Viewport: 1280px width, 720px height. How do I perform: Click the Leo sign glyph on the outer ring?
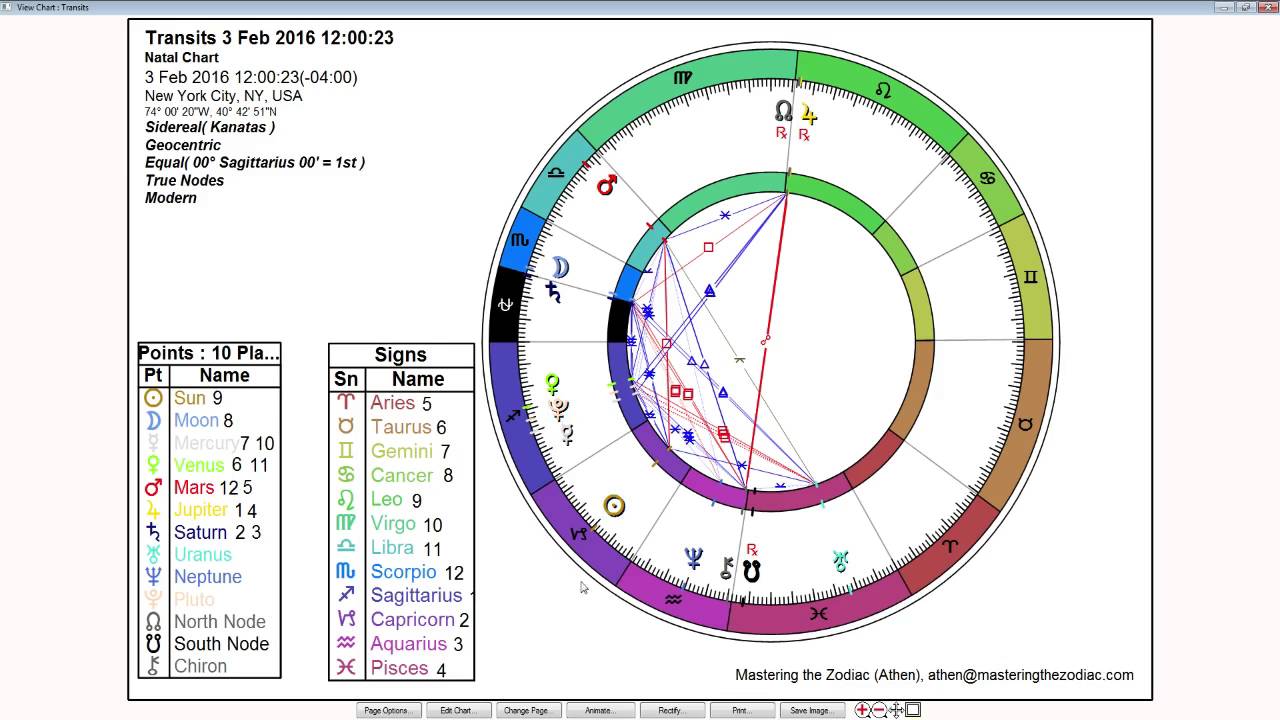(882, 90)
